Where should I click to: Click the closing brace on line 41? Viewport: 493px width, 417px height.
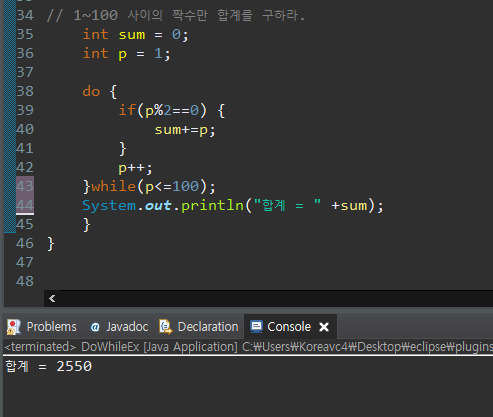[123, 149]
